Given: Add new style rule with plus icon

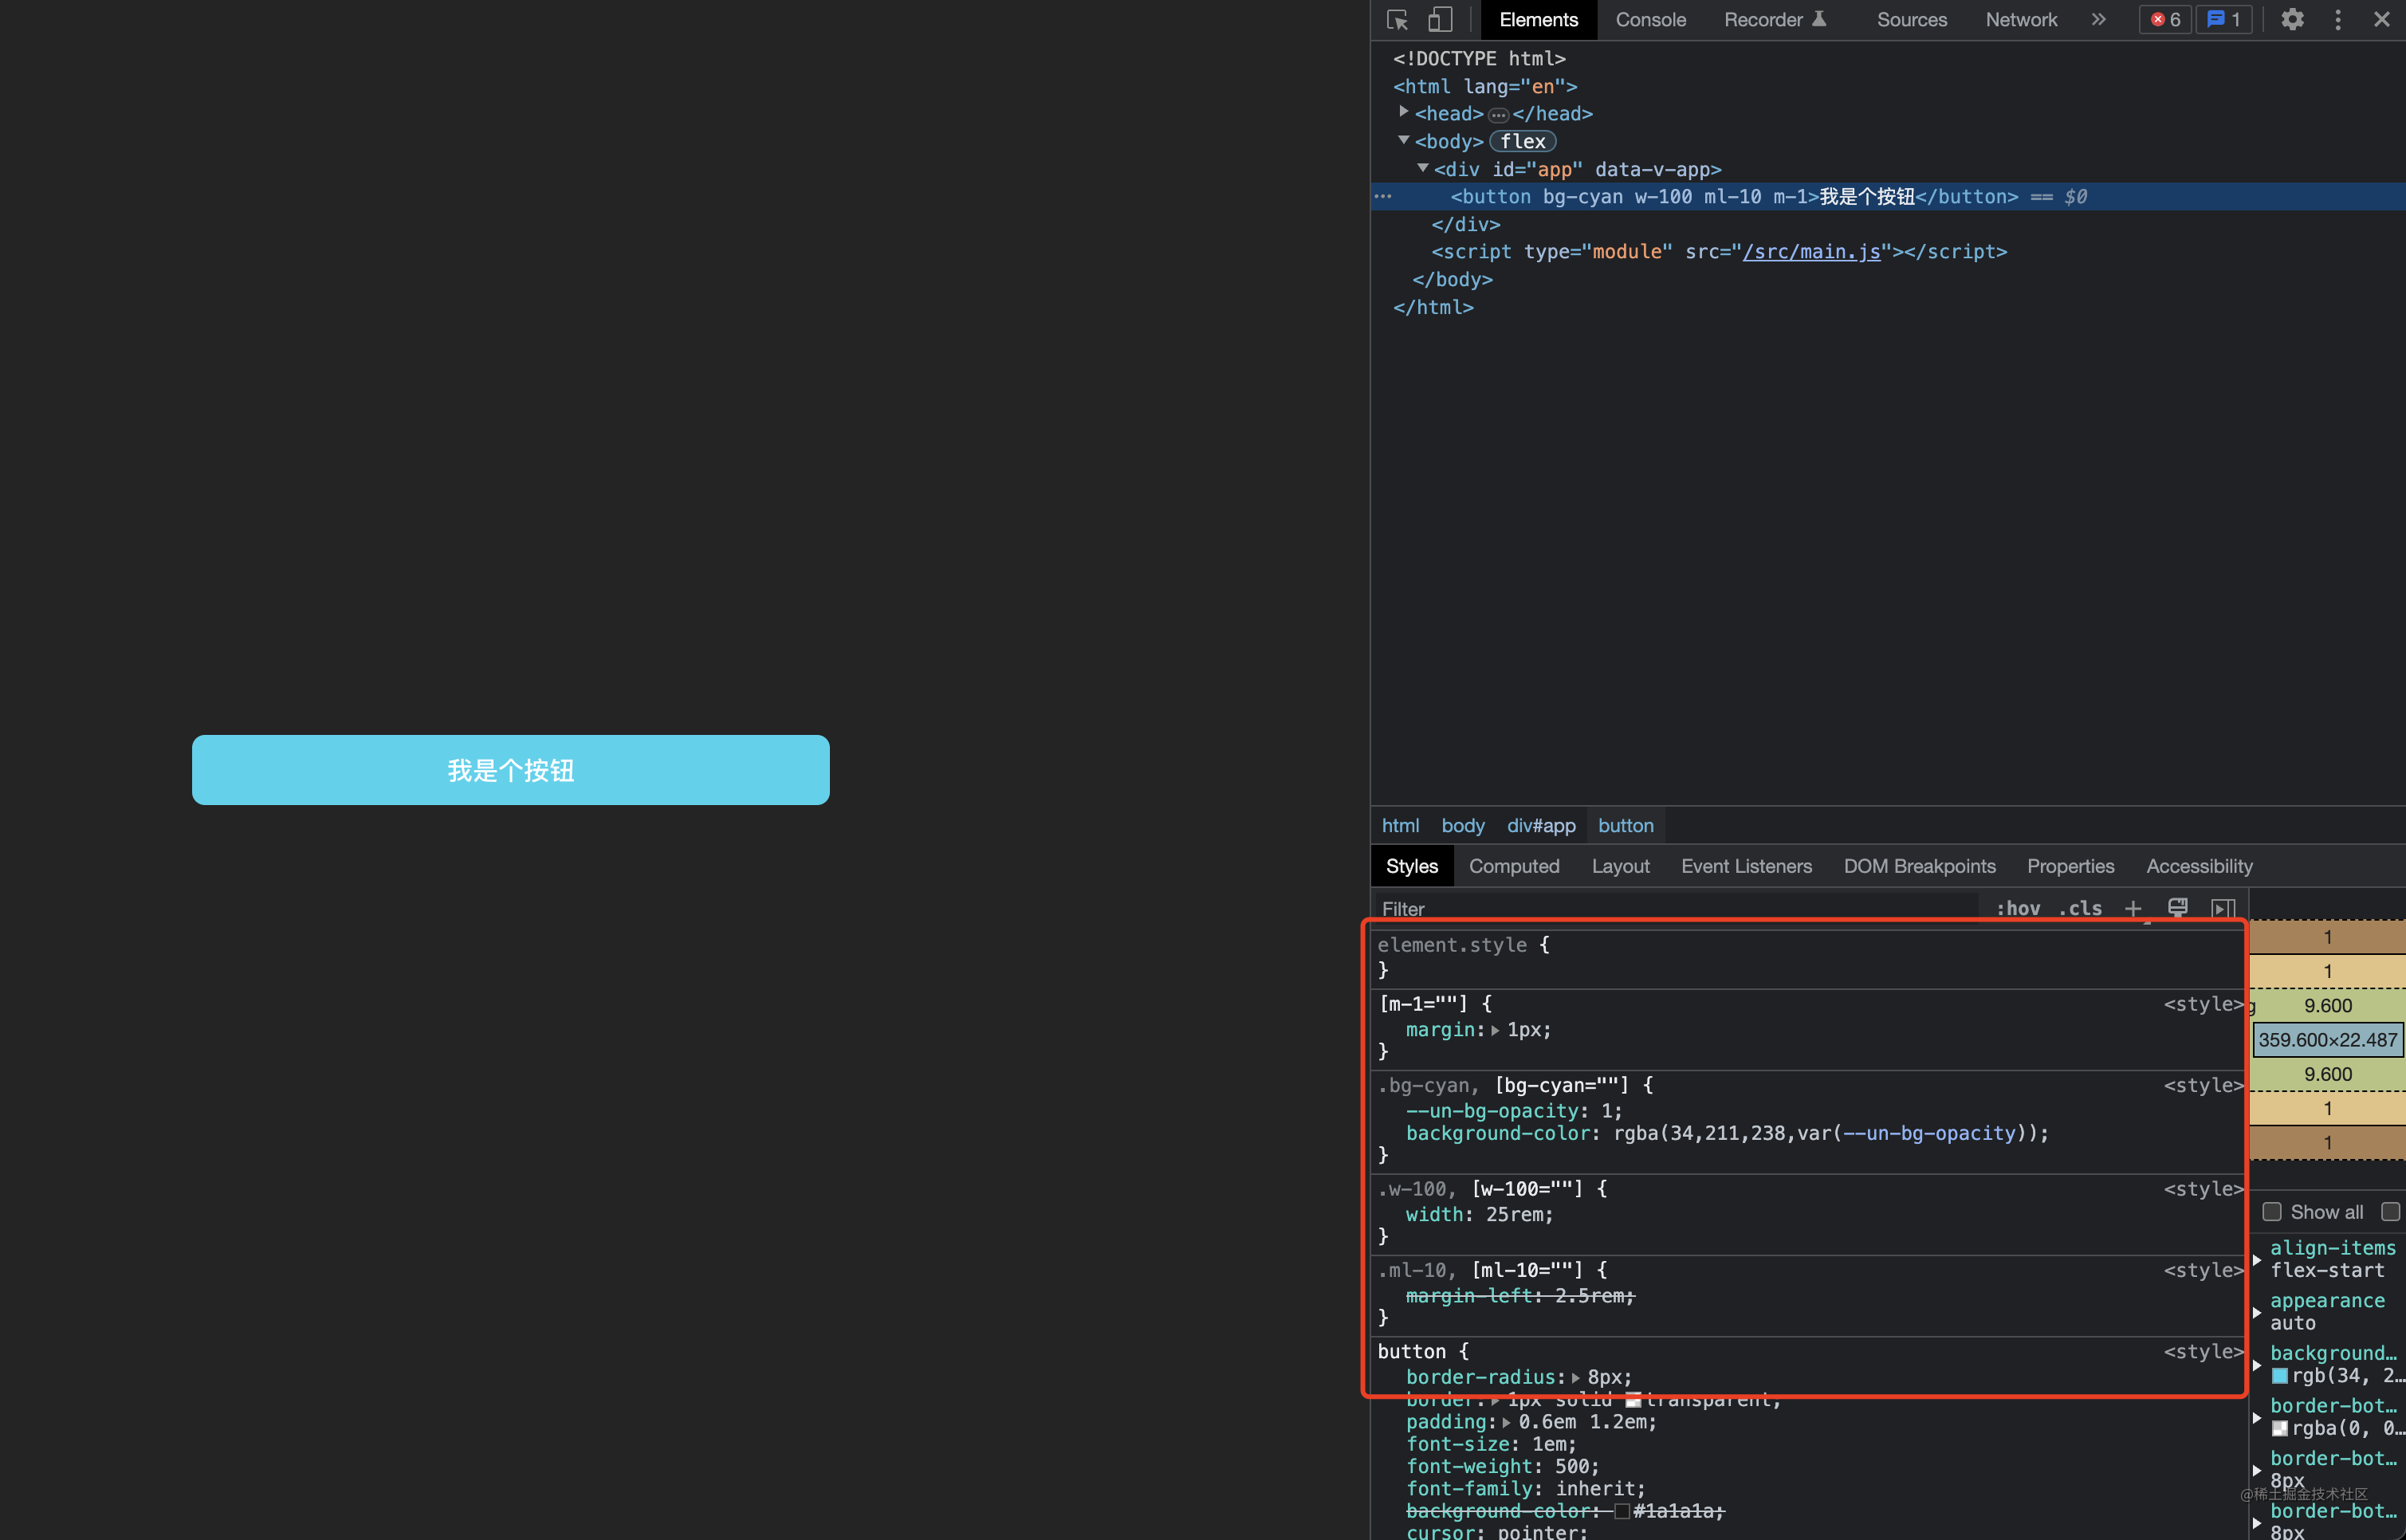Looking at the screenshot, I should [x=2133, y=908].
